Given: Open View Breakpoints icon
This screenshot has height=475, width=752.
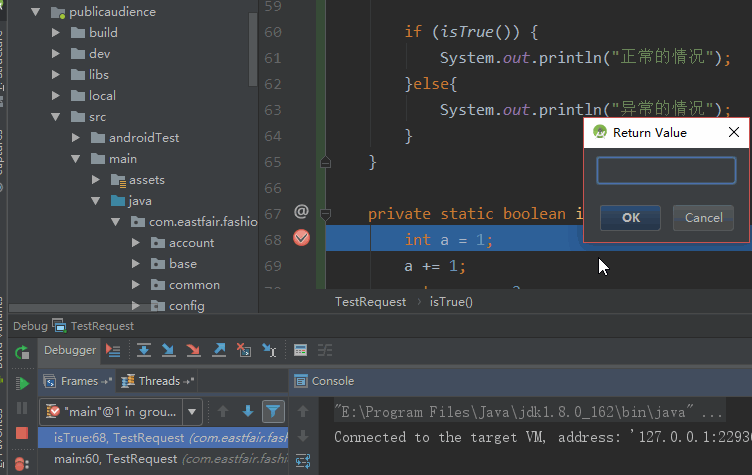Looking at the screenshot, I should (x=22, y=464).
